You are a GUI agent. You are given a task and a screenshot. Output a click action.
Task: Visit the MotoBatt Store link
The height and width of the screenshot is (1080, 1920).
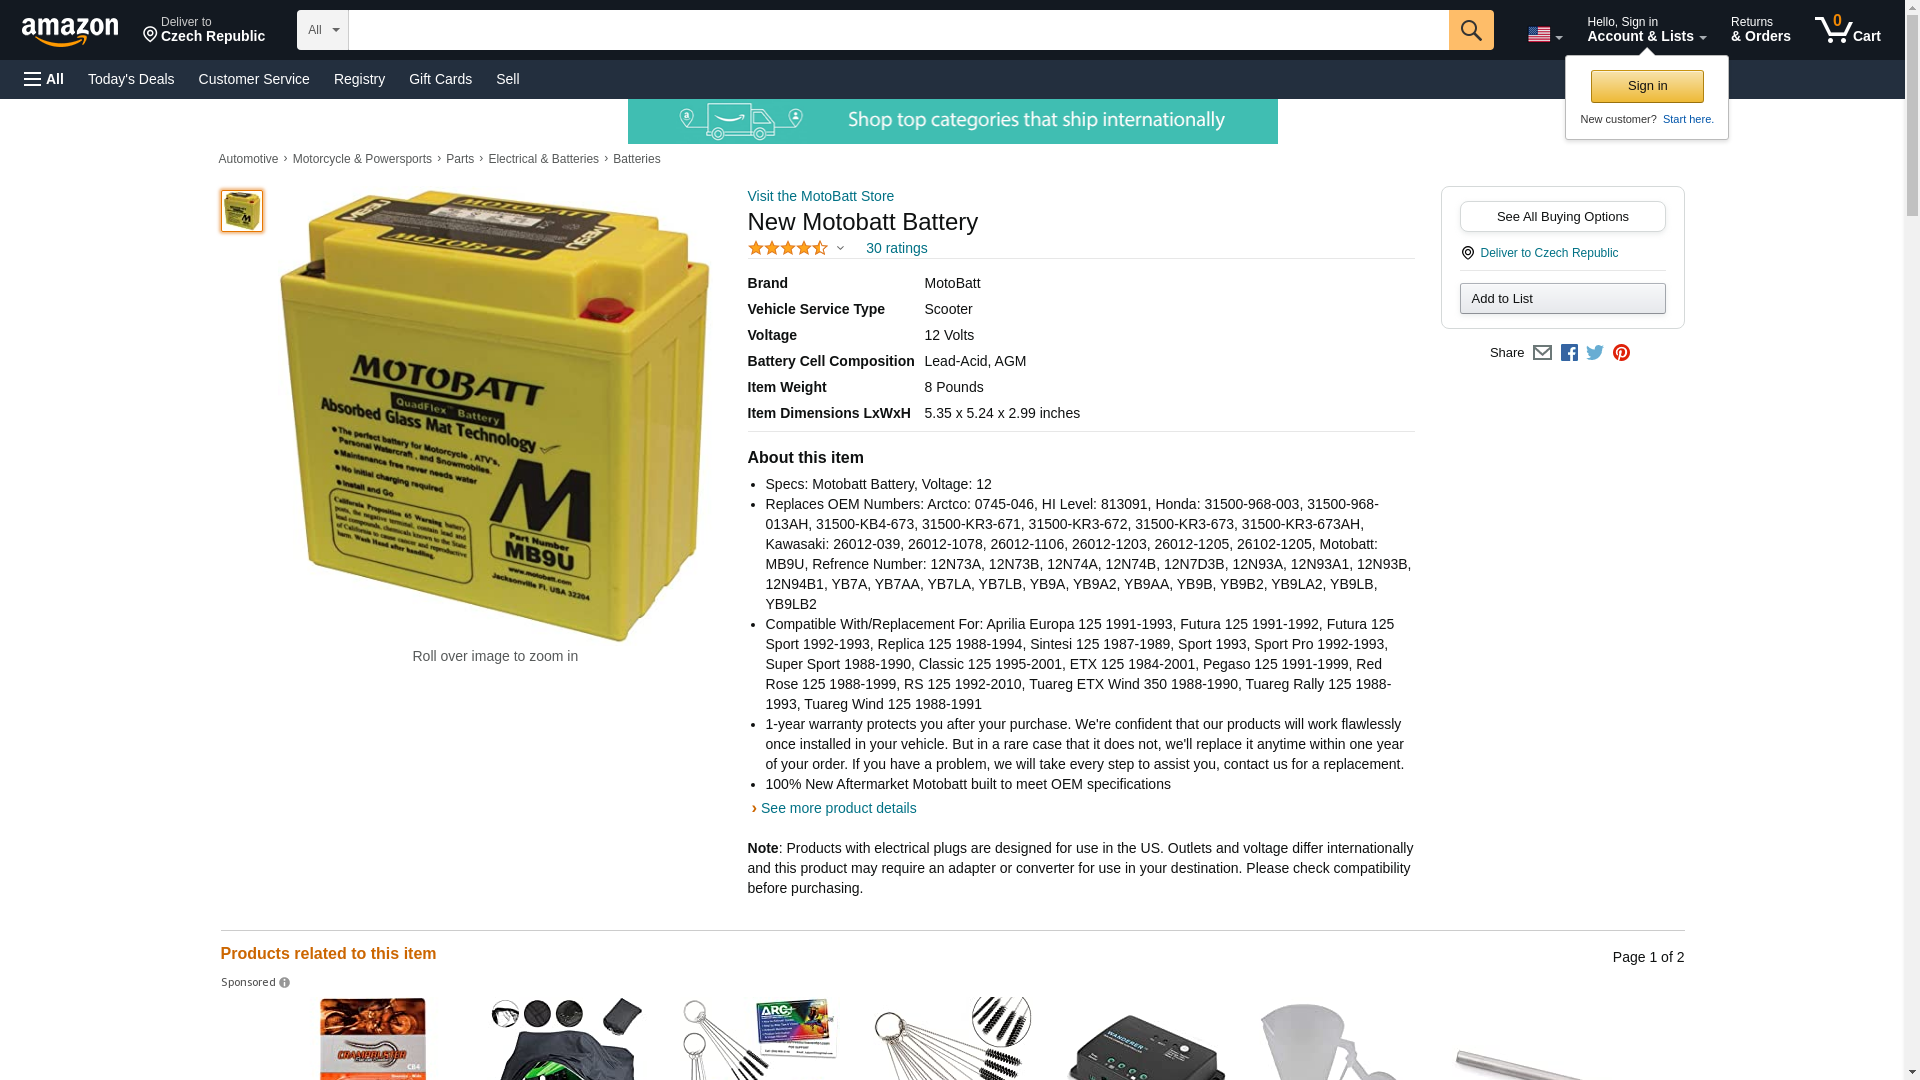(820, 196)
